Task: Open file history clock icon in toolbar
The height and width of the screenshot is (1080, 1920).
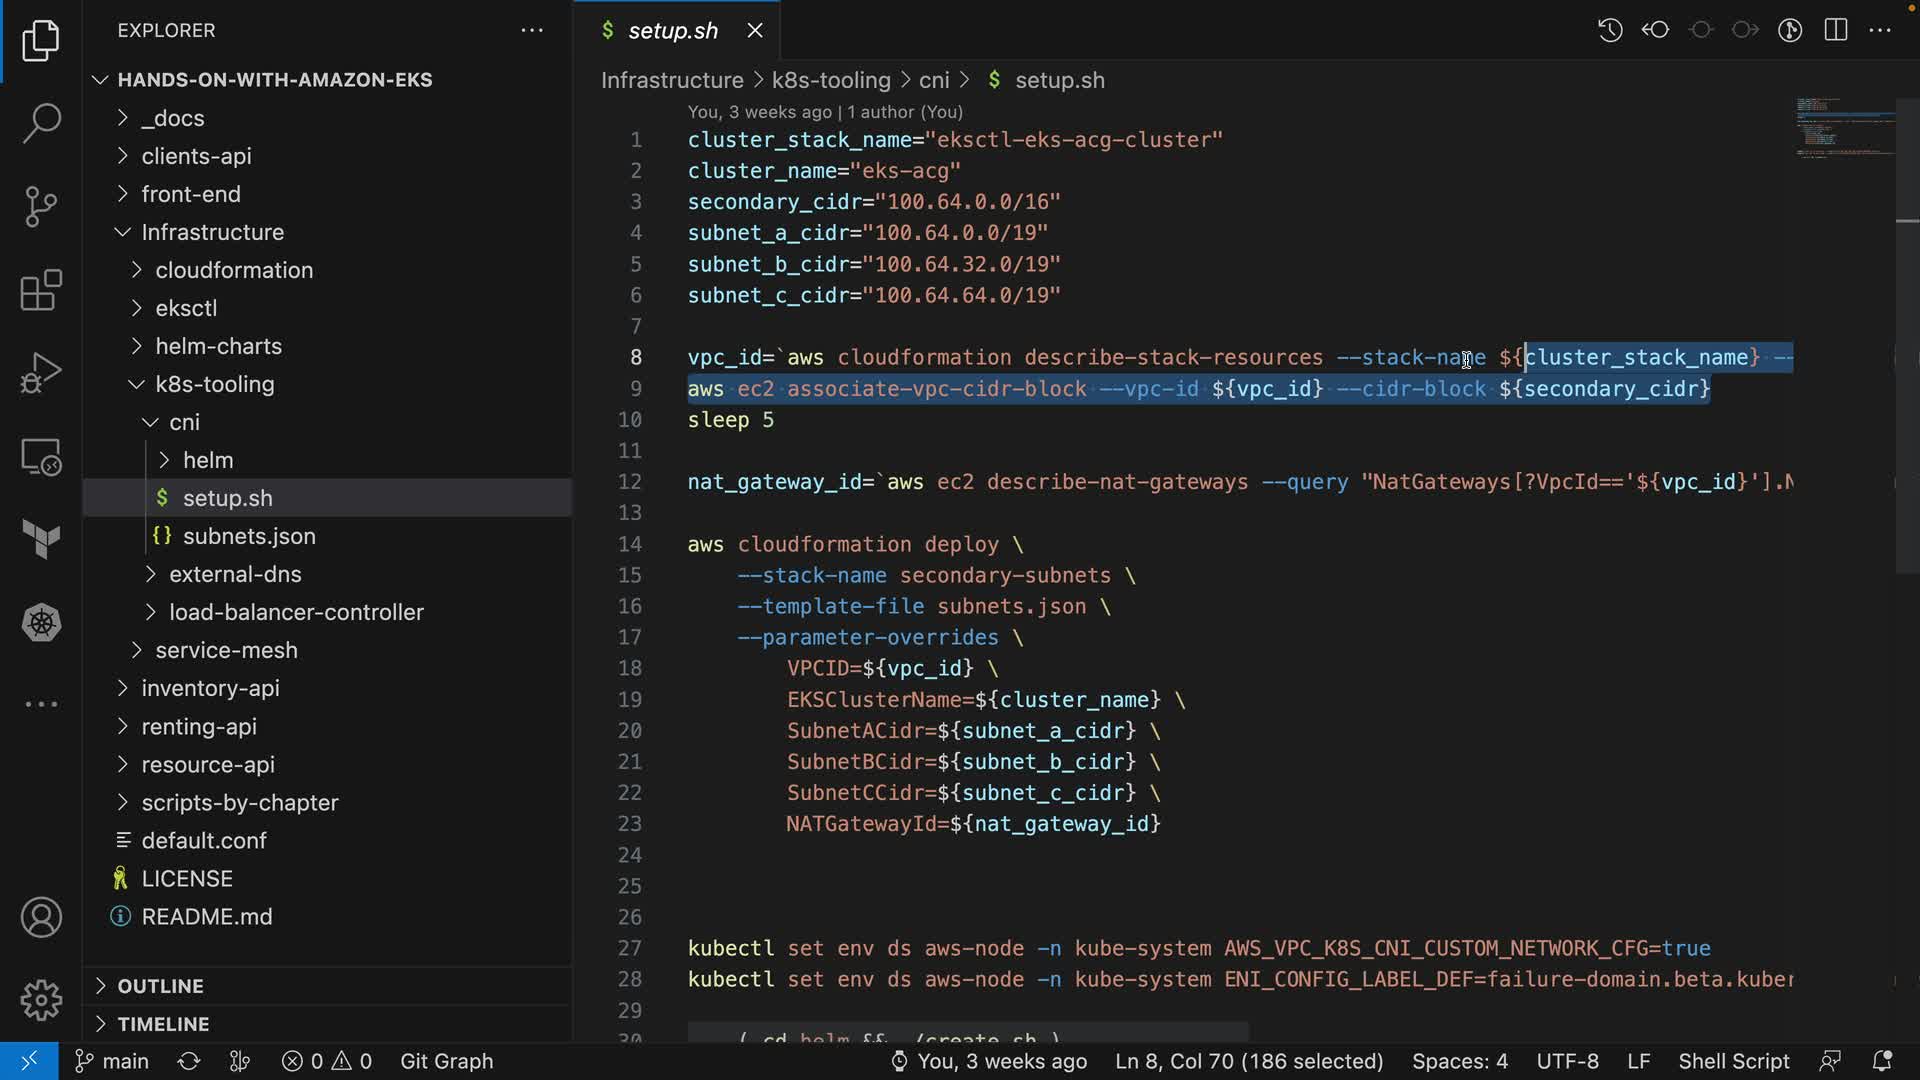Action: (1610, 30)
